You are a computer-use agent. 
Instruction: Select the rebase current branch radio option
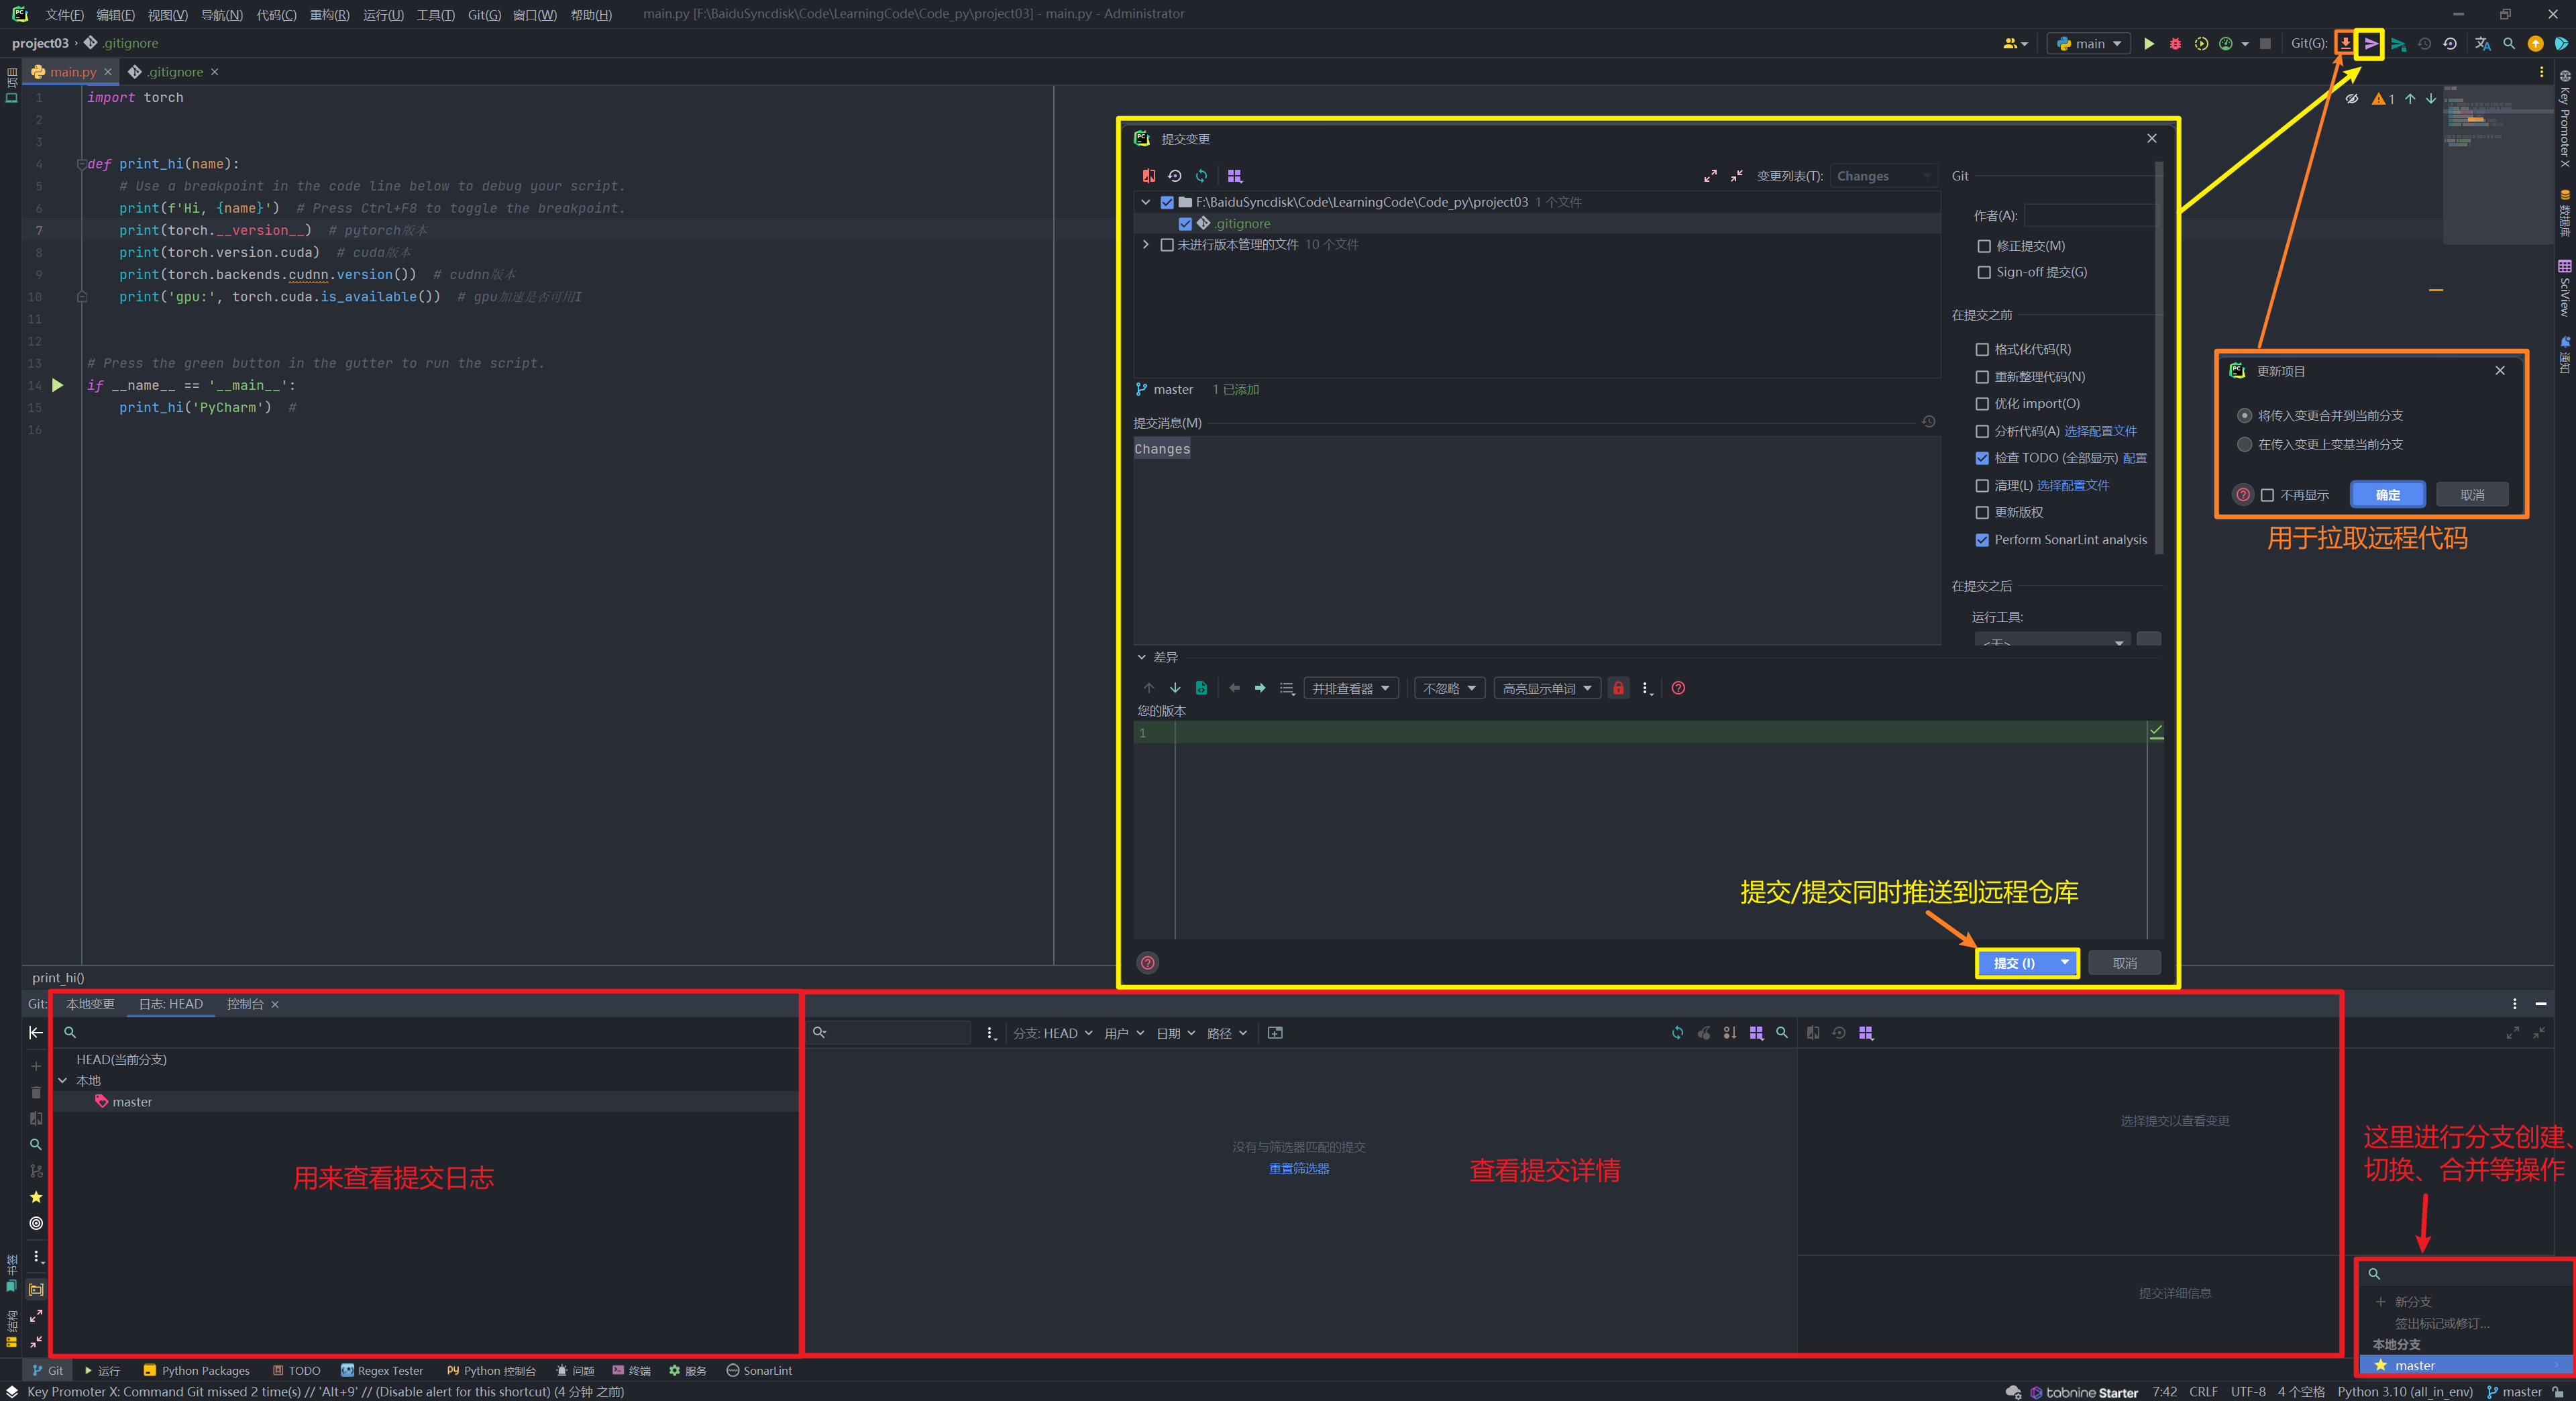2245,444
